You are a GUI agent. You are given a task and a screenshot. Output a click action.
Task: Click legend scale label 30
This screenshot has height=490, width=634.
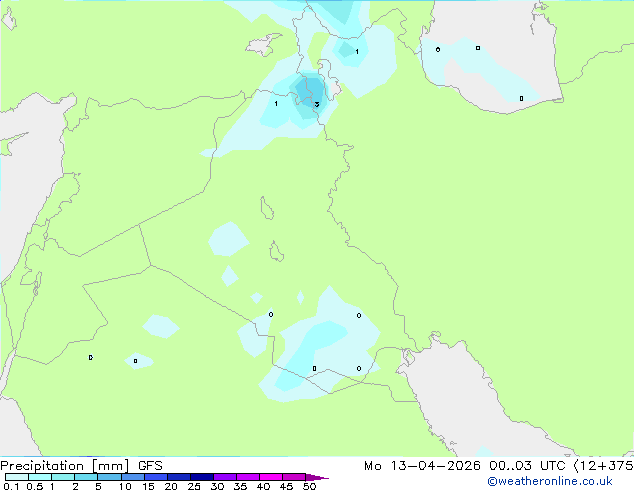click(217, 486)
